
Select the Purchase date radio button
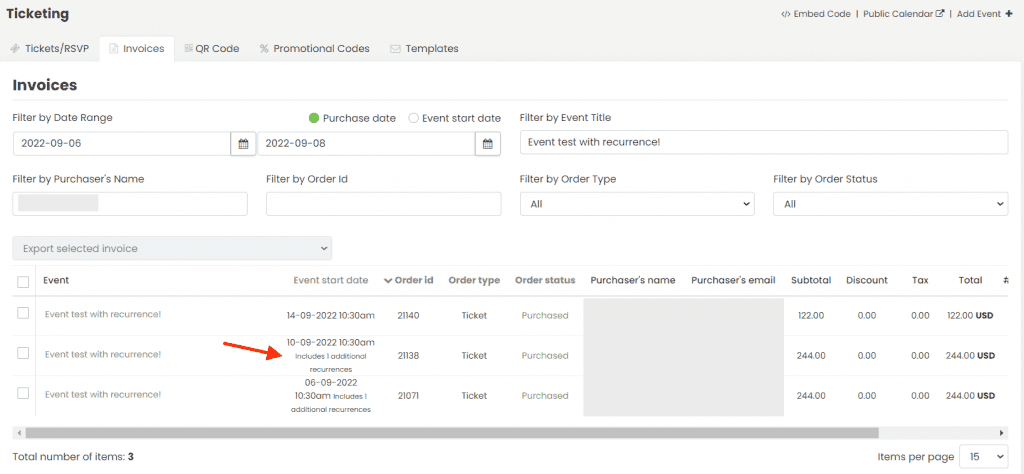coord(314,118)
